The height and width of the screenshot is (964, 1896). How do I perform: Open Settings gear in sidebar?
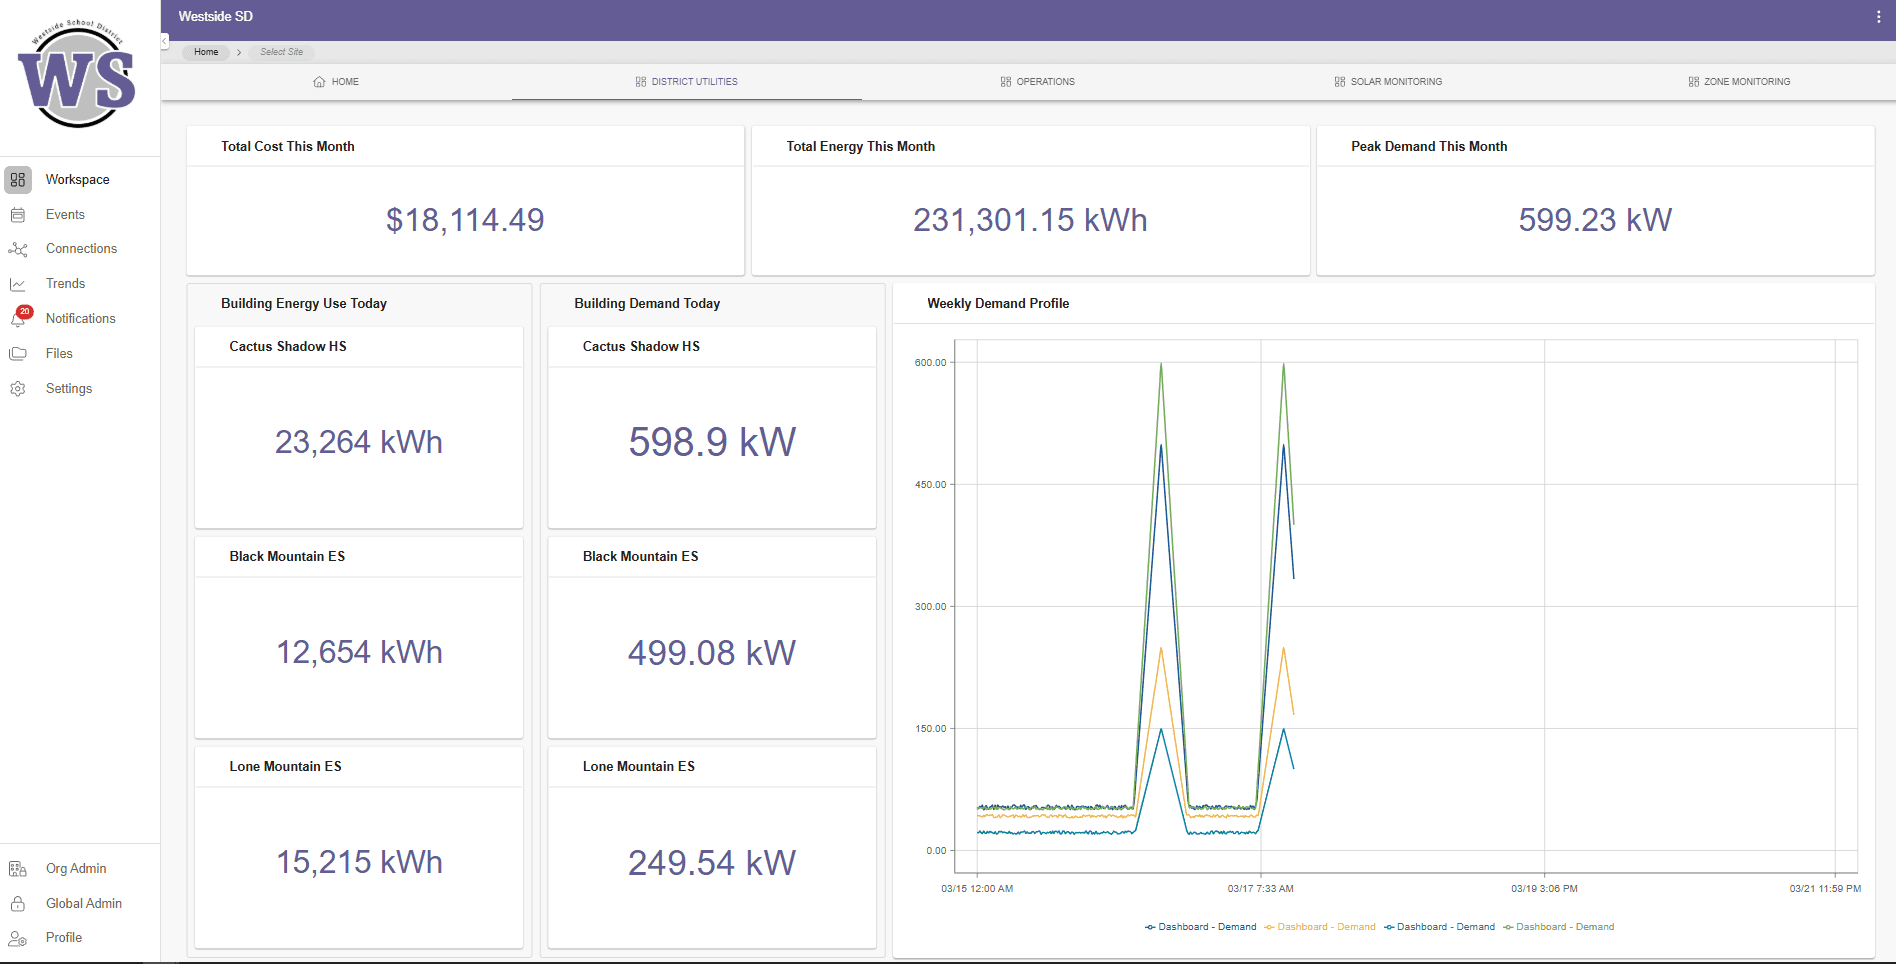pyautogui.click(x=18, y=389)
